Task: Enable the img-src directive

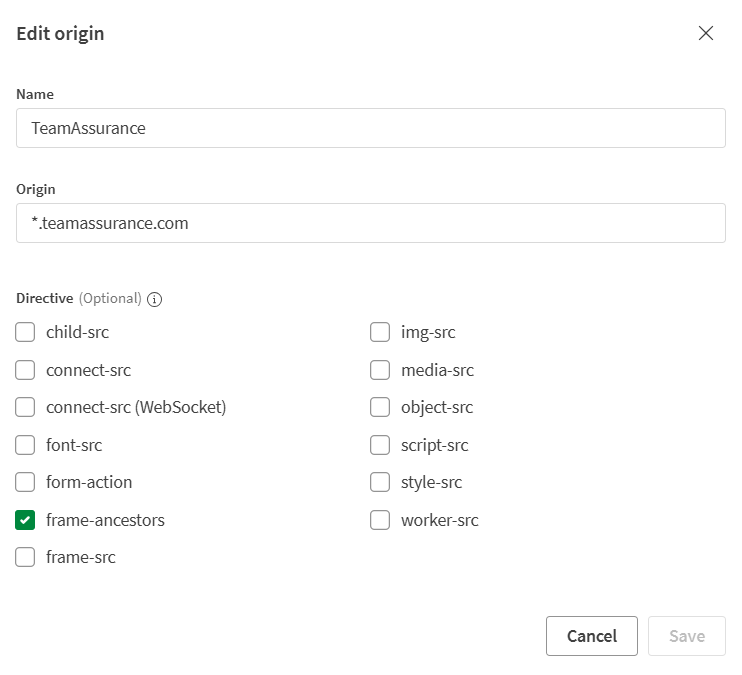Action: click(380, 332)
